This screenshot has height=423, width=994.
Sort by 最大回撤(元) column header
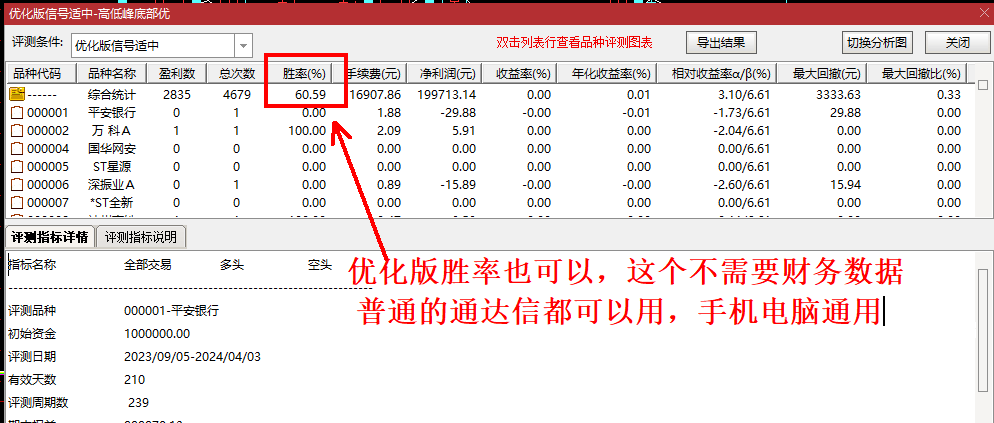pyautogui.click(x=822, y=74)
